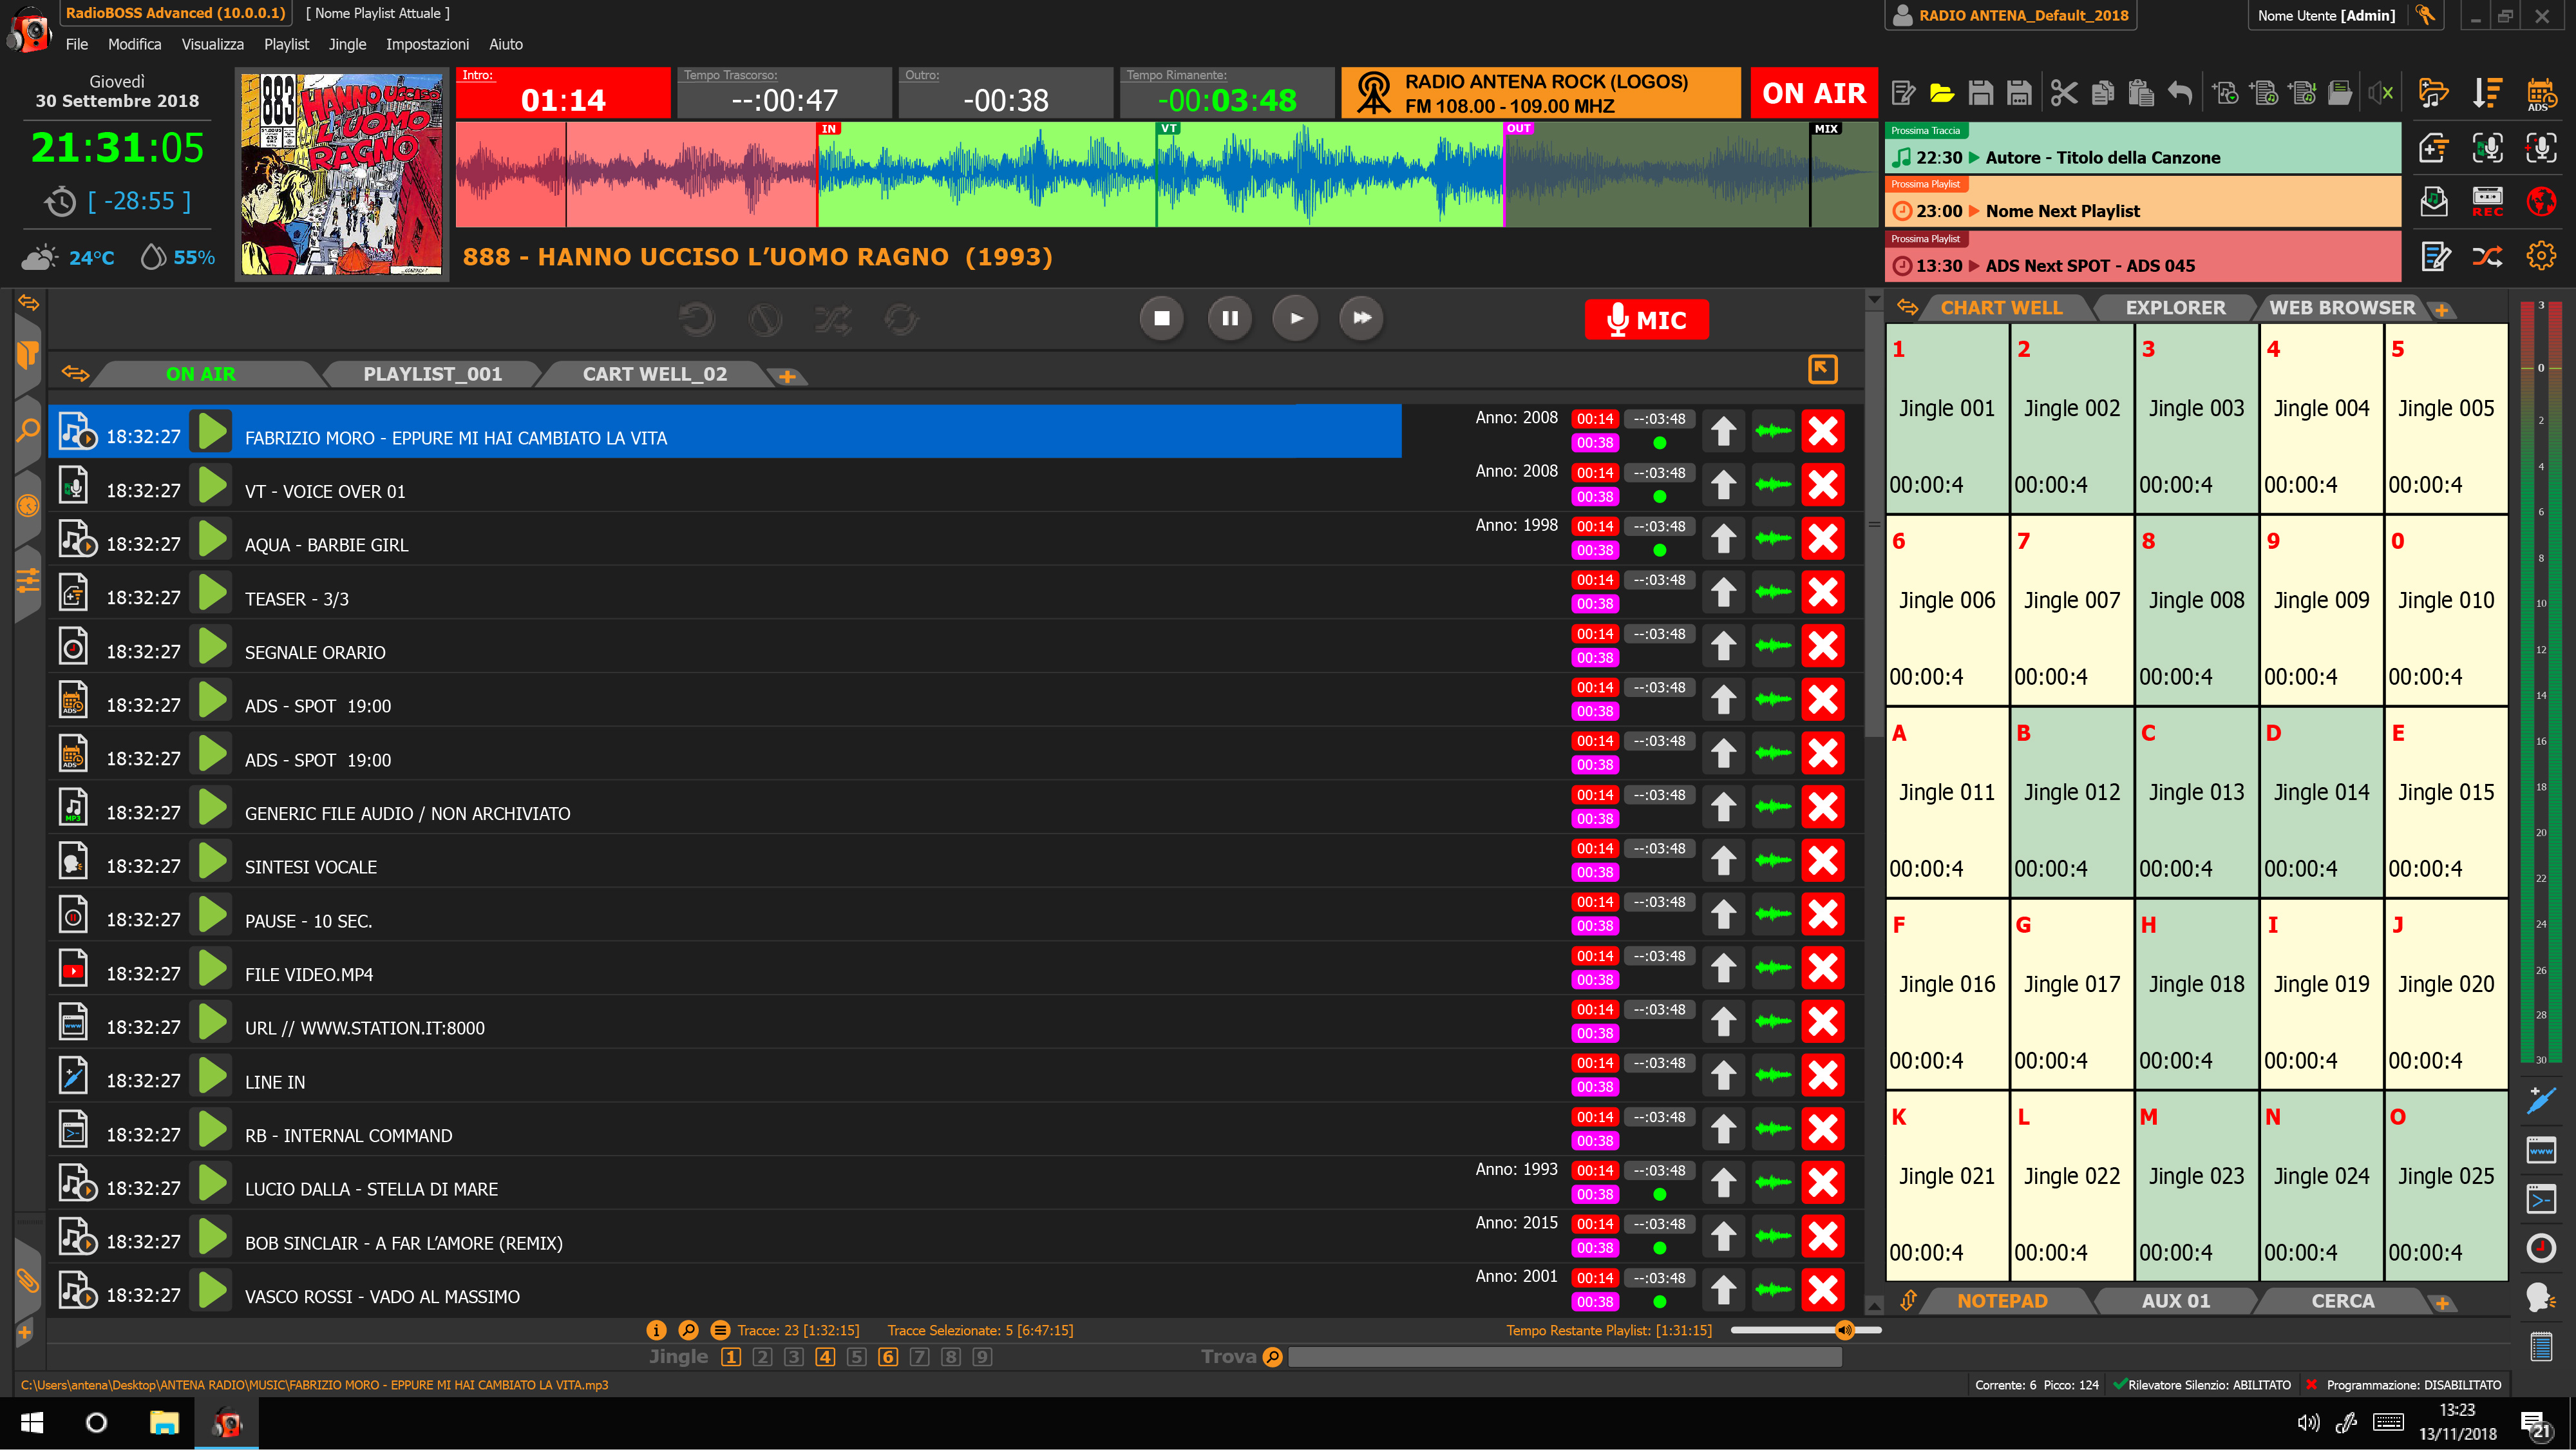Click the speech synthesis head icon at right
The image size is (2576, 1450).
tap(2540, 1297)
